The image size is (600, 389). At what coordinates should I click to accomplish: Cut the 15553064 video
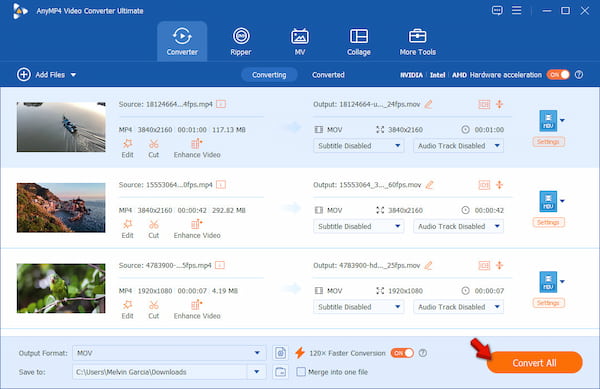153,229
